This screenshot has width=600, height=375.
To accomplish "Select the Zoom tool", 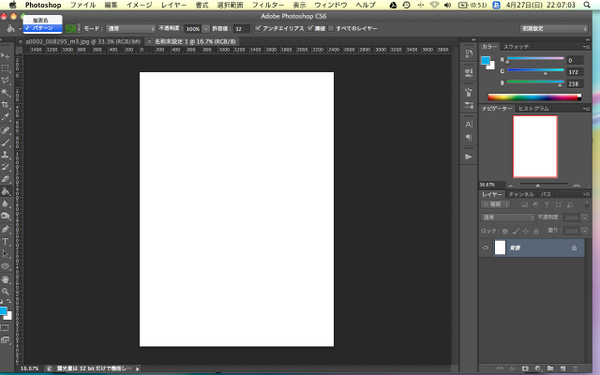I will click(x=5, y=292).
